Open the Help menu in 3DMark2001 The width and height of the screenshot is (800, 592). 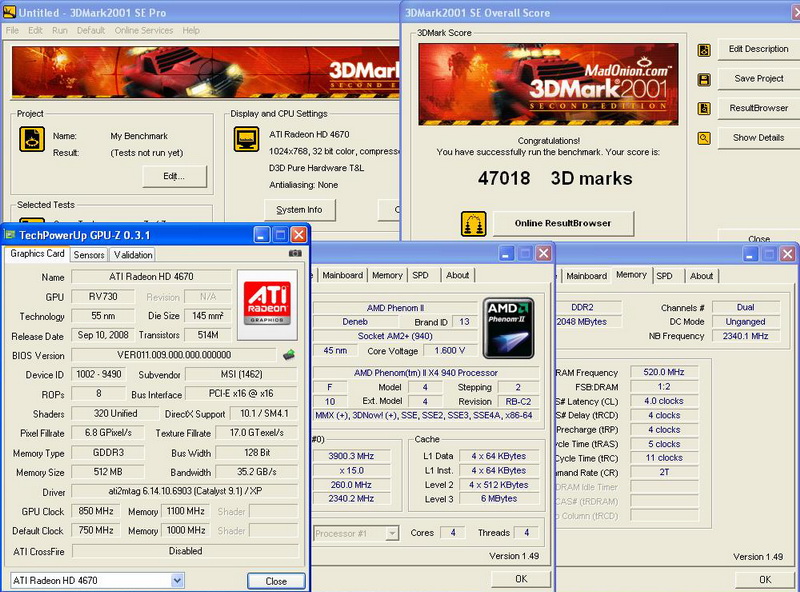[x=191, y=30]
